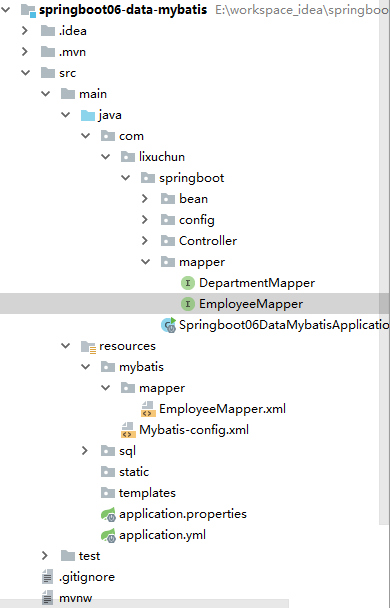Click the .gitignore text file icon
This screenshot has width=390, height=608.
[47, 577]
